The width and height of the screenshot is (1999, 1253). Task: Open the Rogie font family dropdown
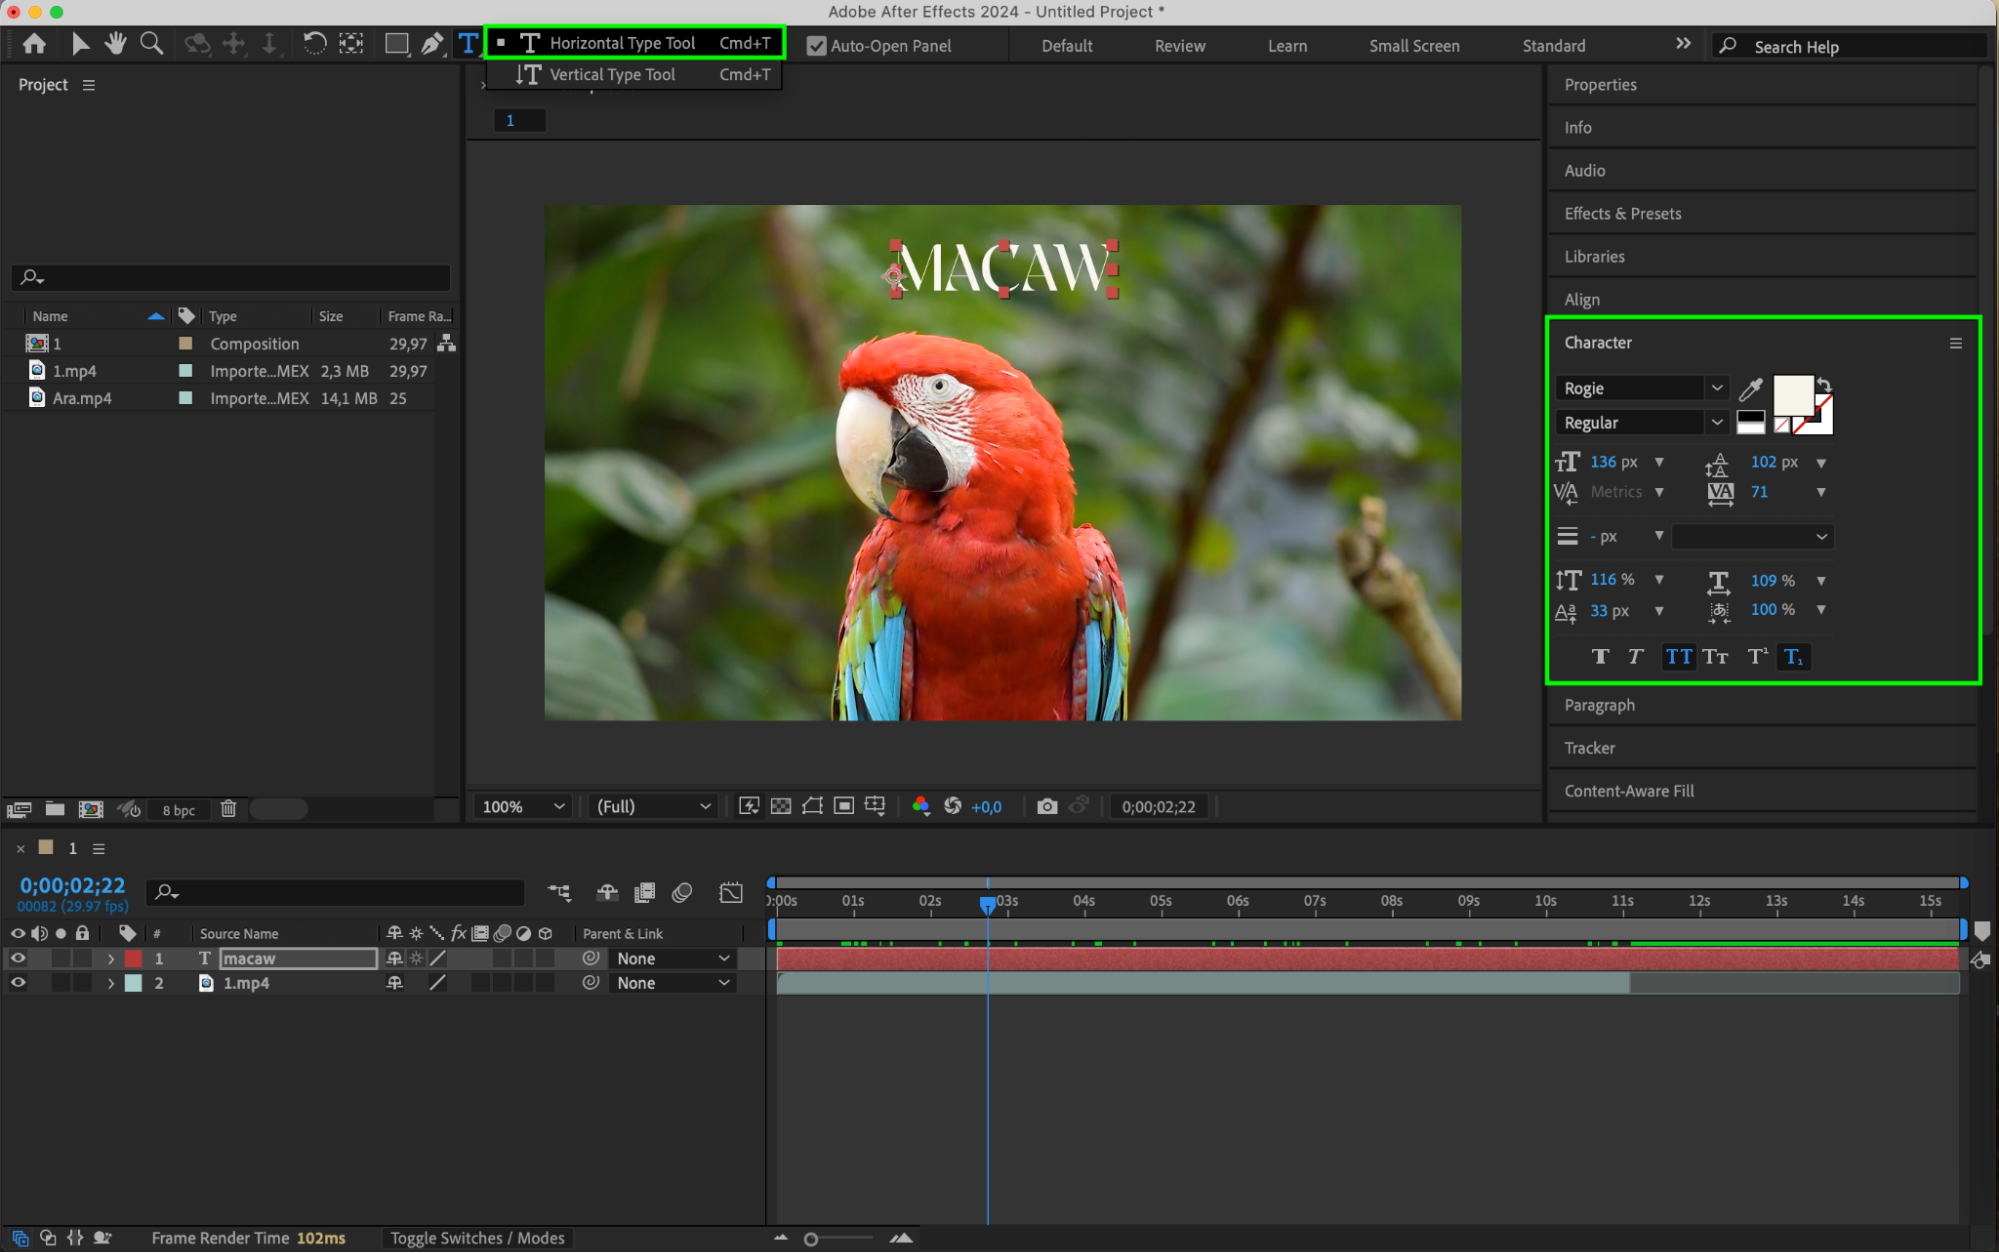point(1716,388)
